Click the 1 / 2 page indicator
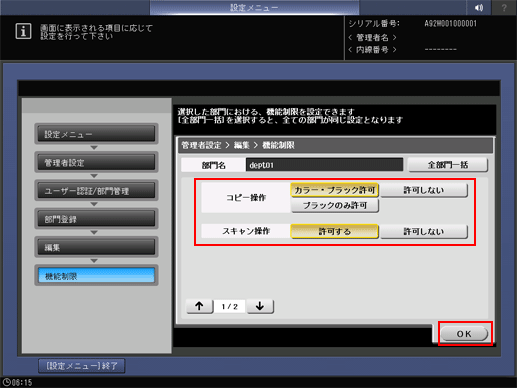Viewport: 517px width, 388px height. 230,306
